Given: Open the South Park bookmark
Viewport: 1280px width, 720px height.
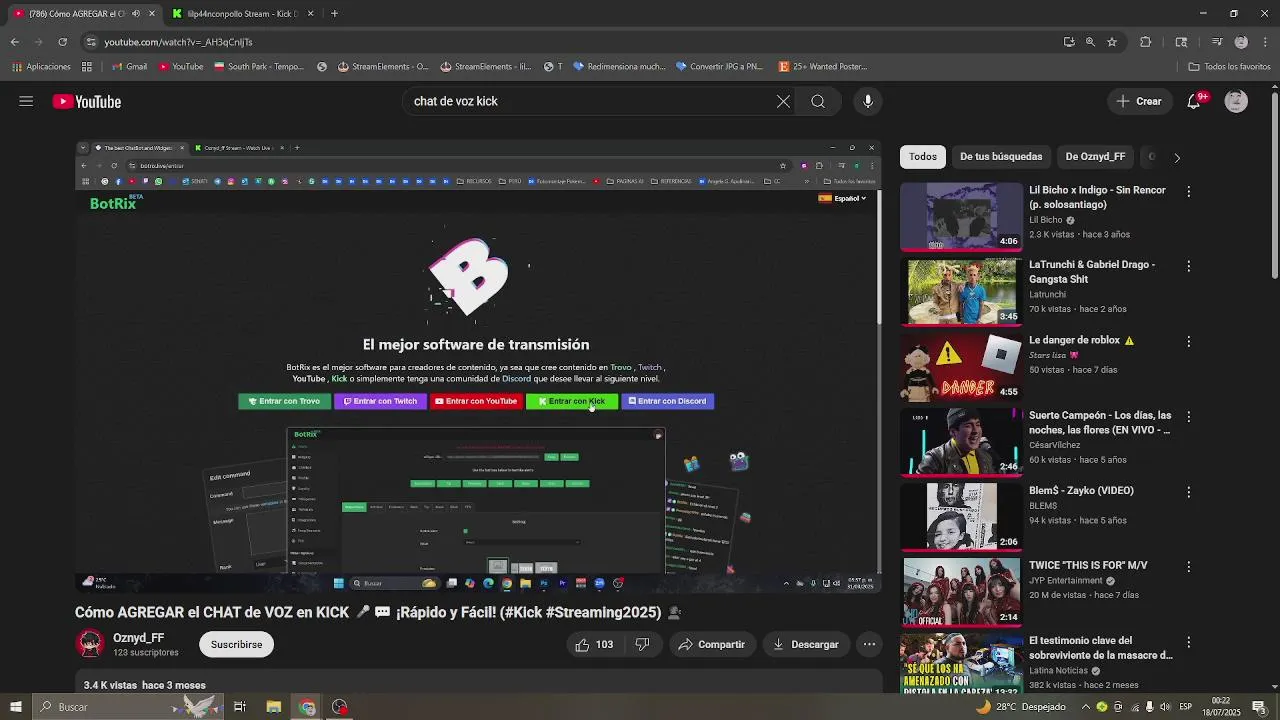Looking at the screenshot, I should click(259, 67).
